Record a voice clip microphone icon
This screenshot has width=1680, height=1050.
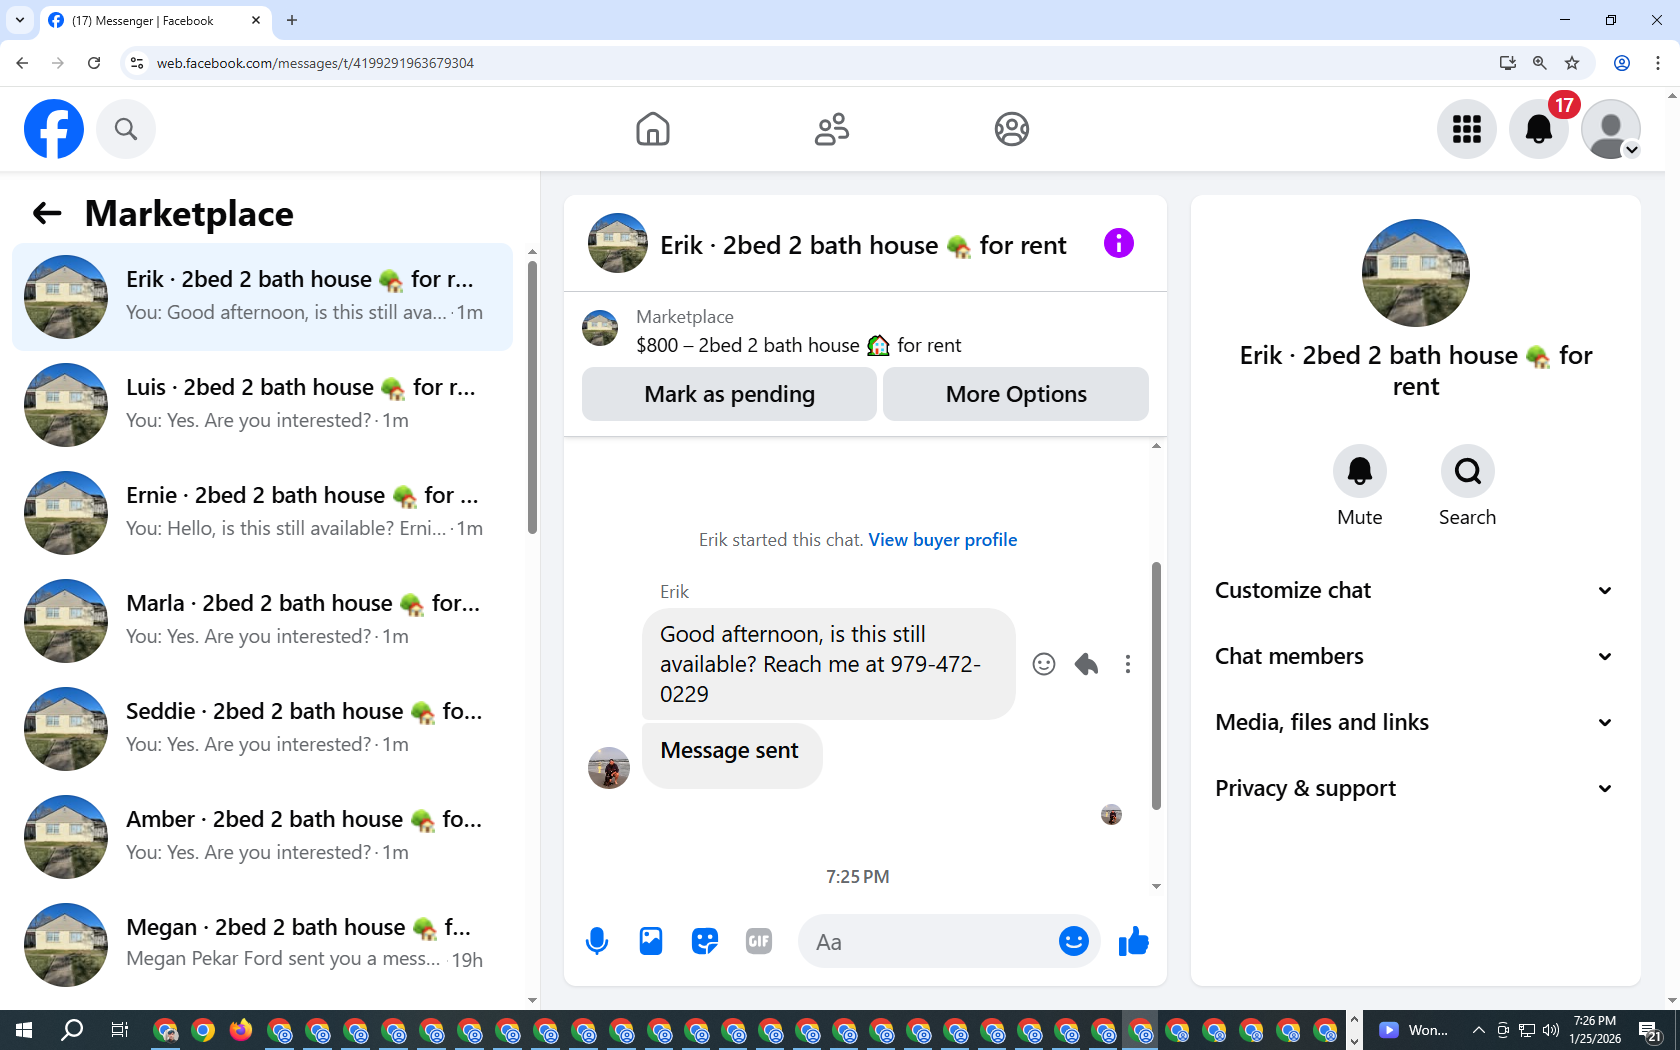point(597,941)
